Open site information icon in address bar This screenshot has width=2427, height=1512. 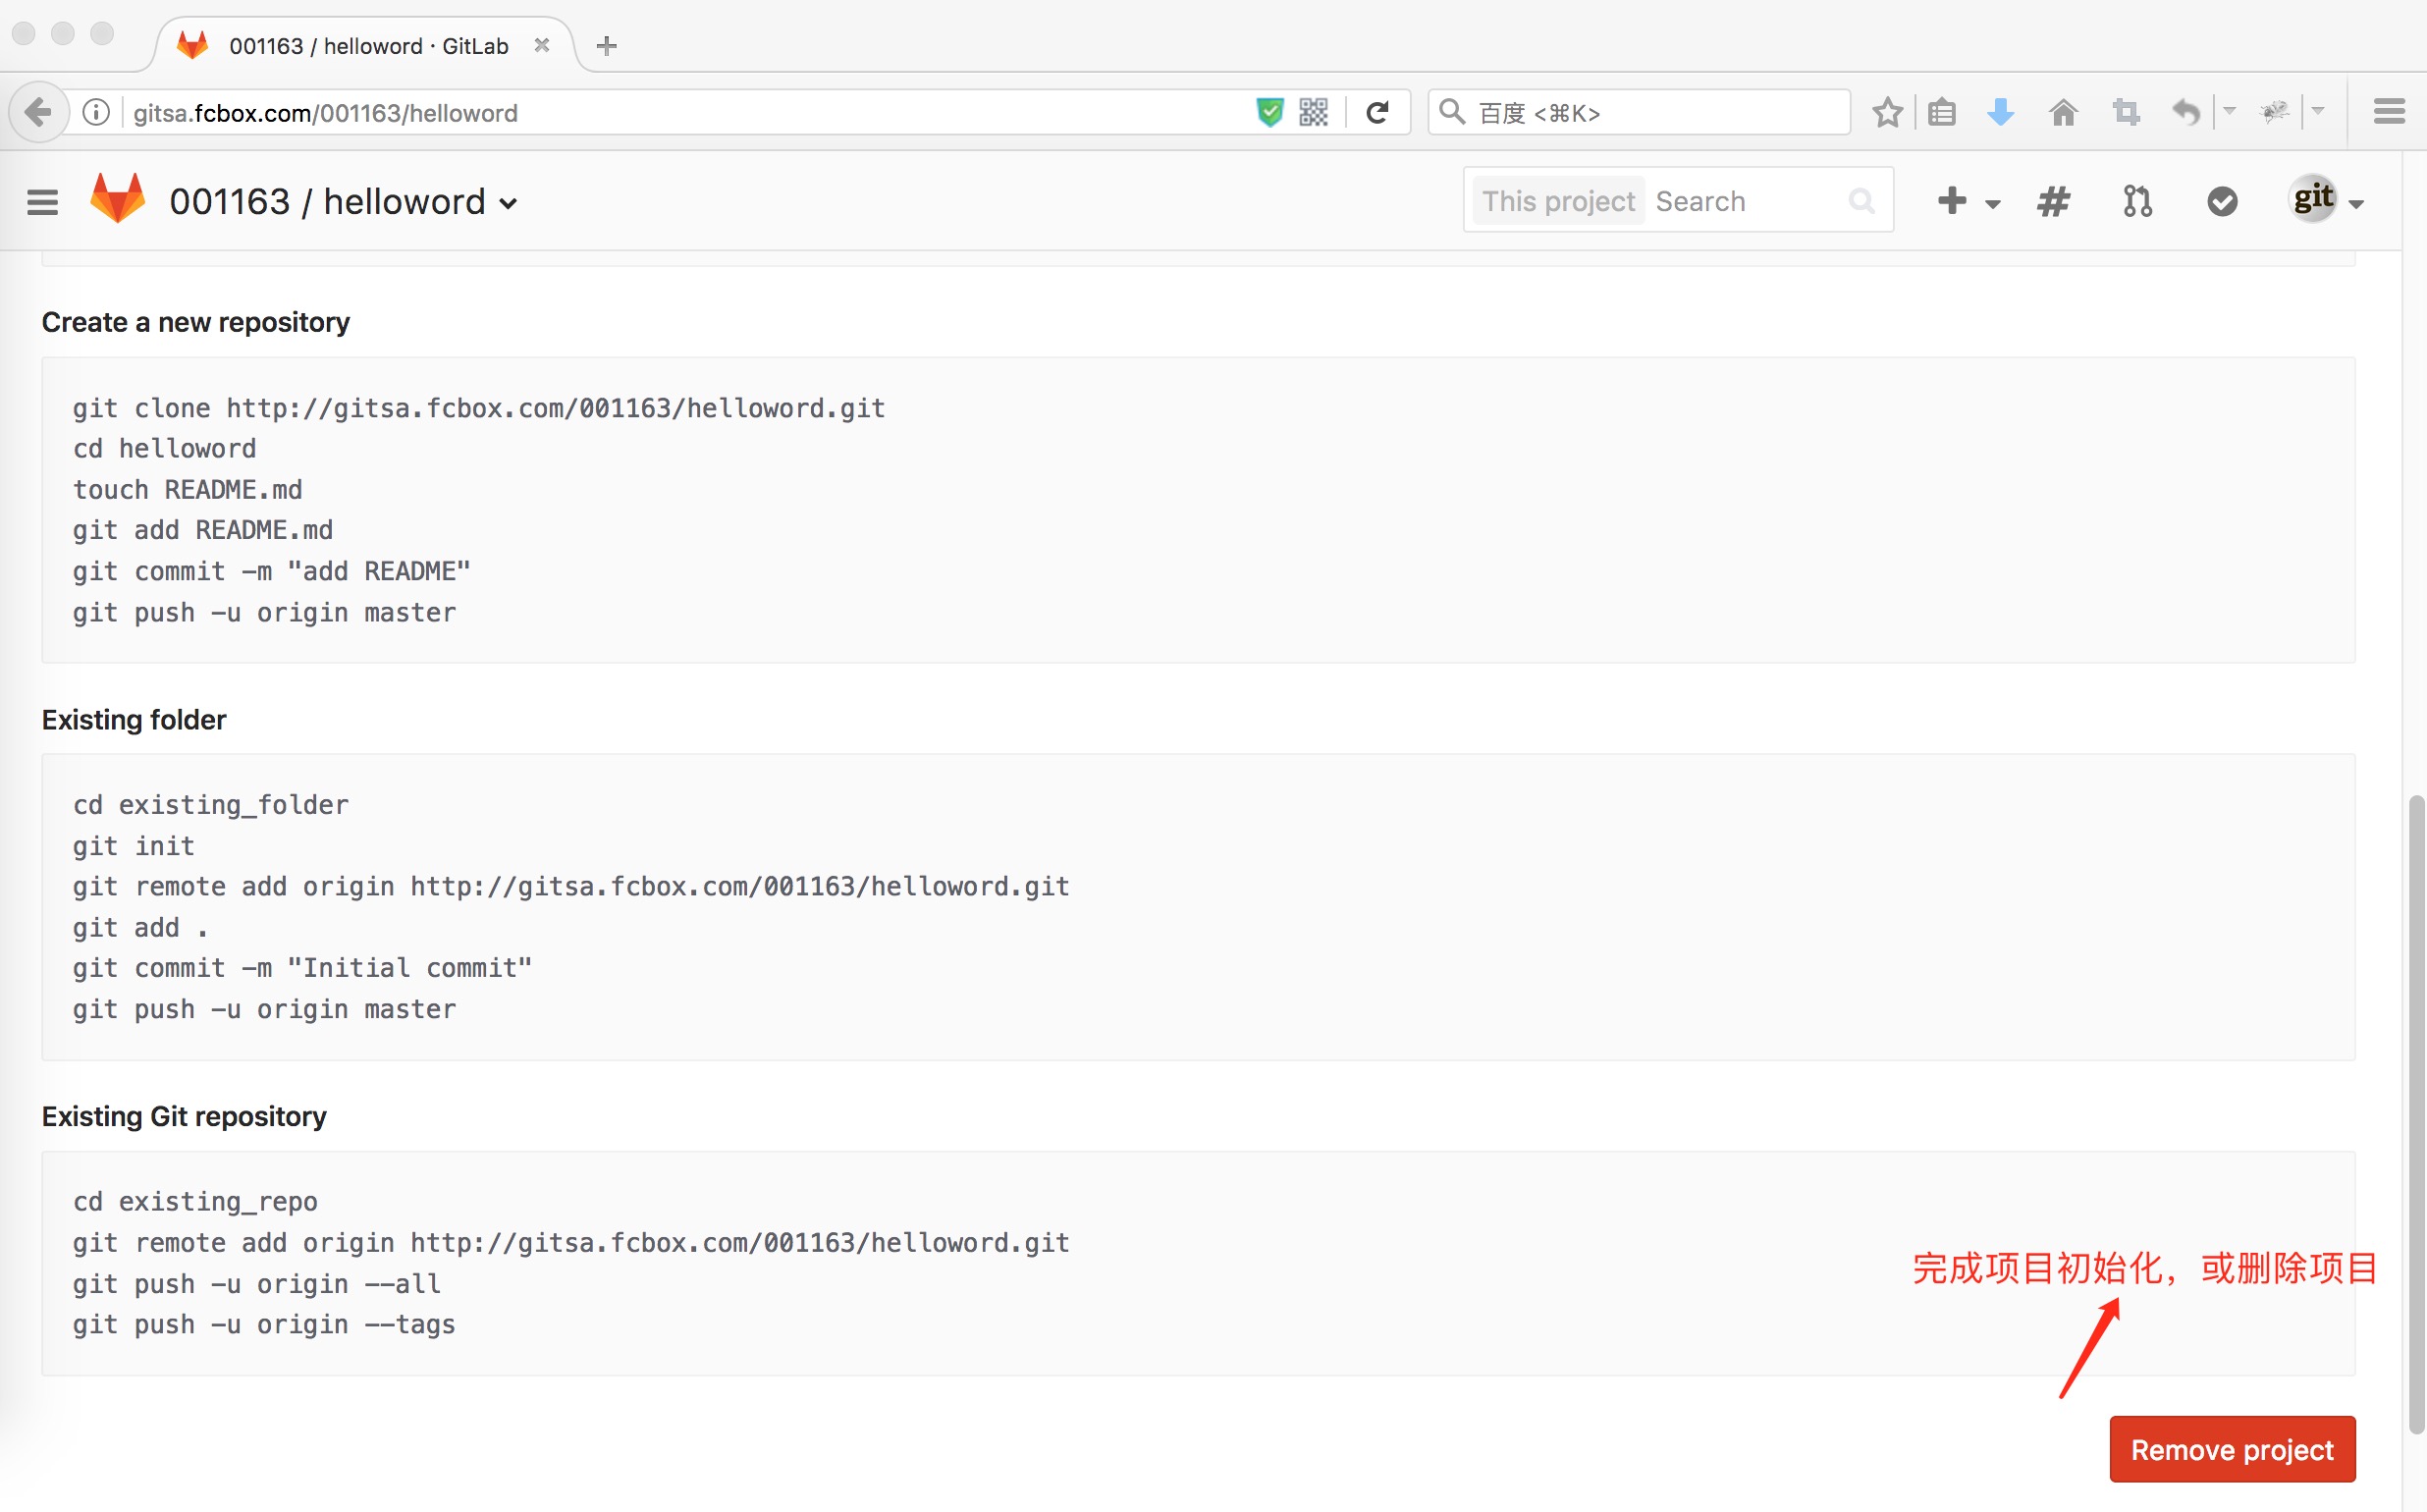[x=96, y=112]
